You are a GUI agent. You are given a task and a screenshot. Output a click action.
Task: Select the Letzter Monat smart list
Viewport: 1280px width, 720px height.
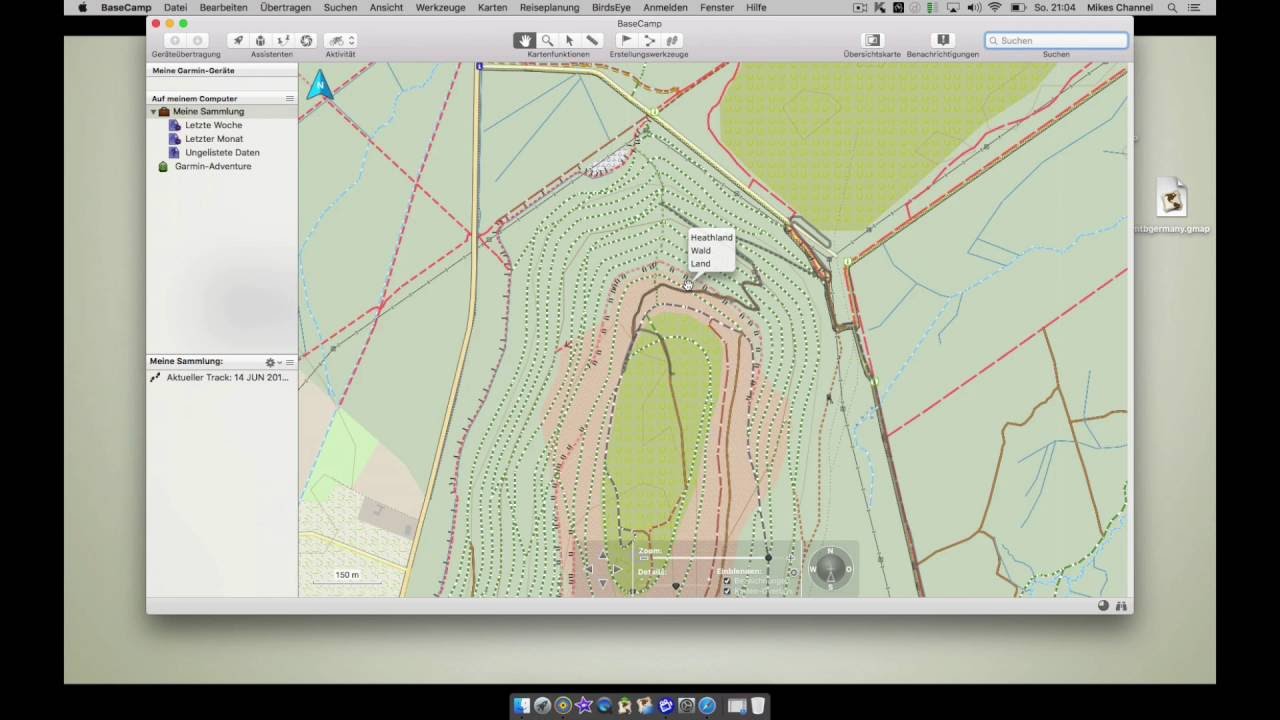tap(214, 139)
